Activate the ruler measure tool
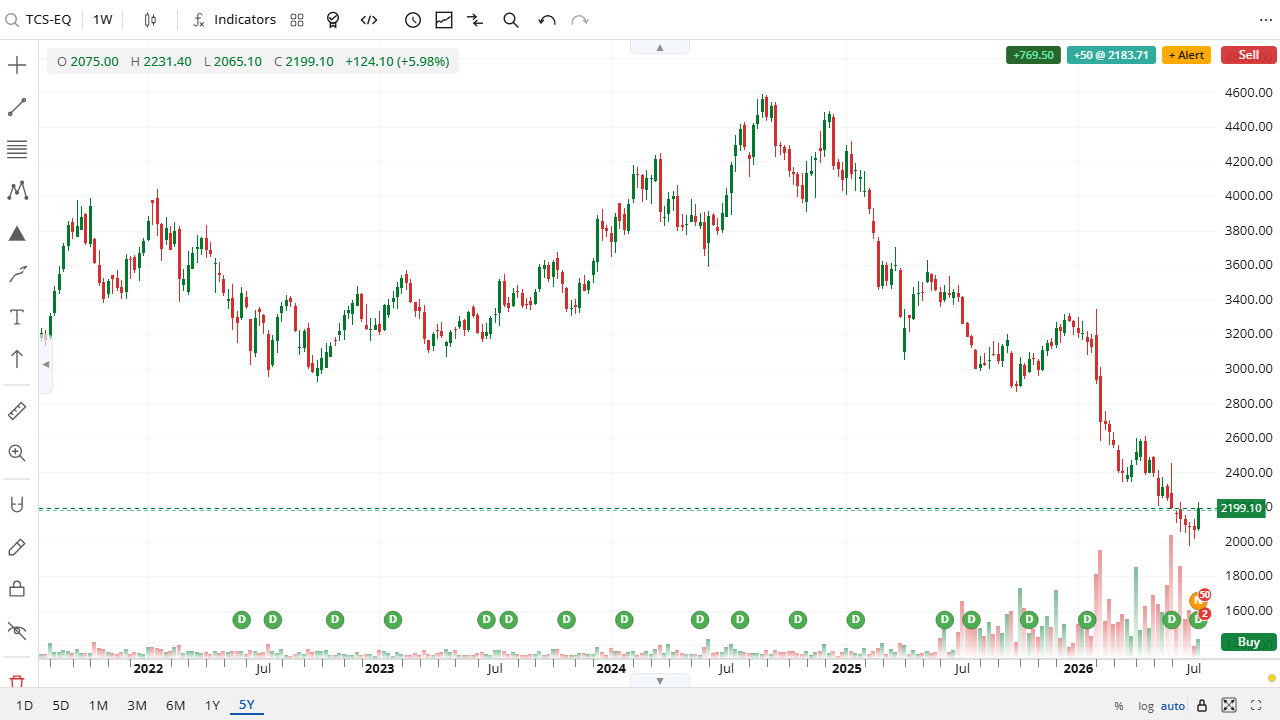This screenshot has width=1280, height=720. (x=17, y=411)
